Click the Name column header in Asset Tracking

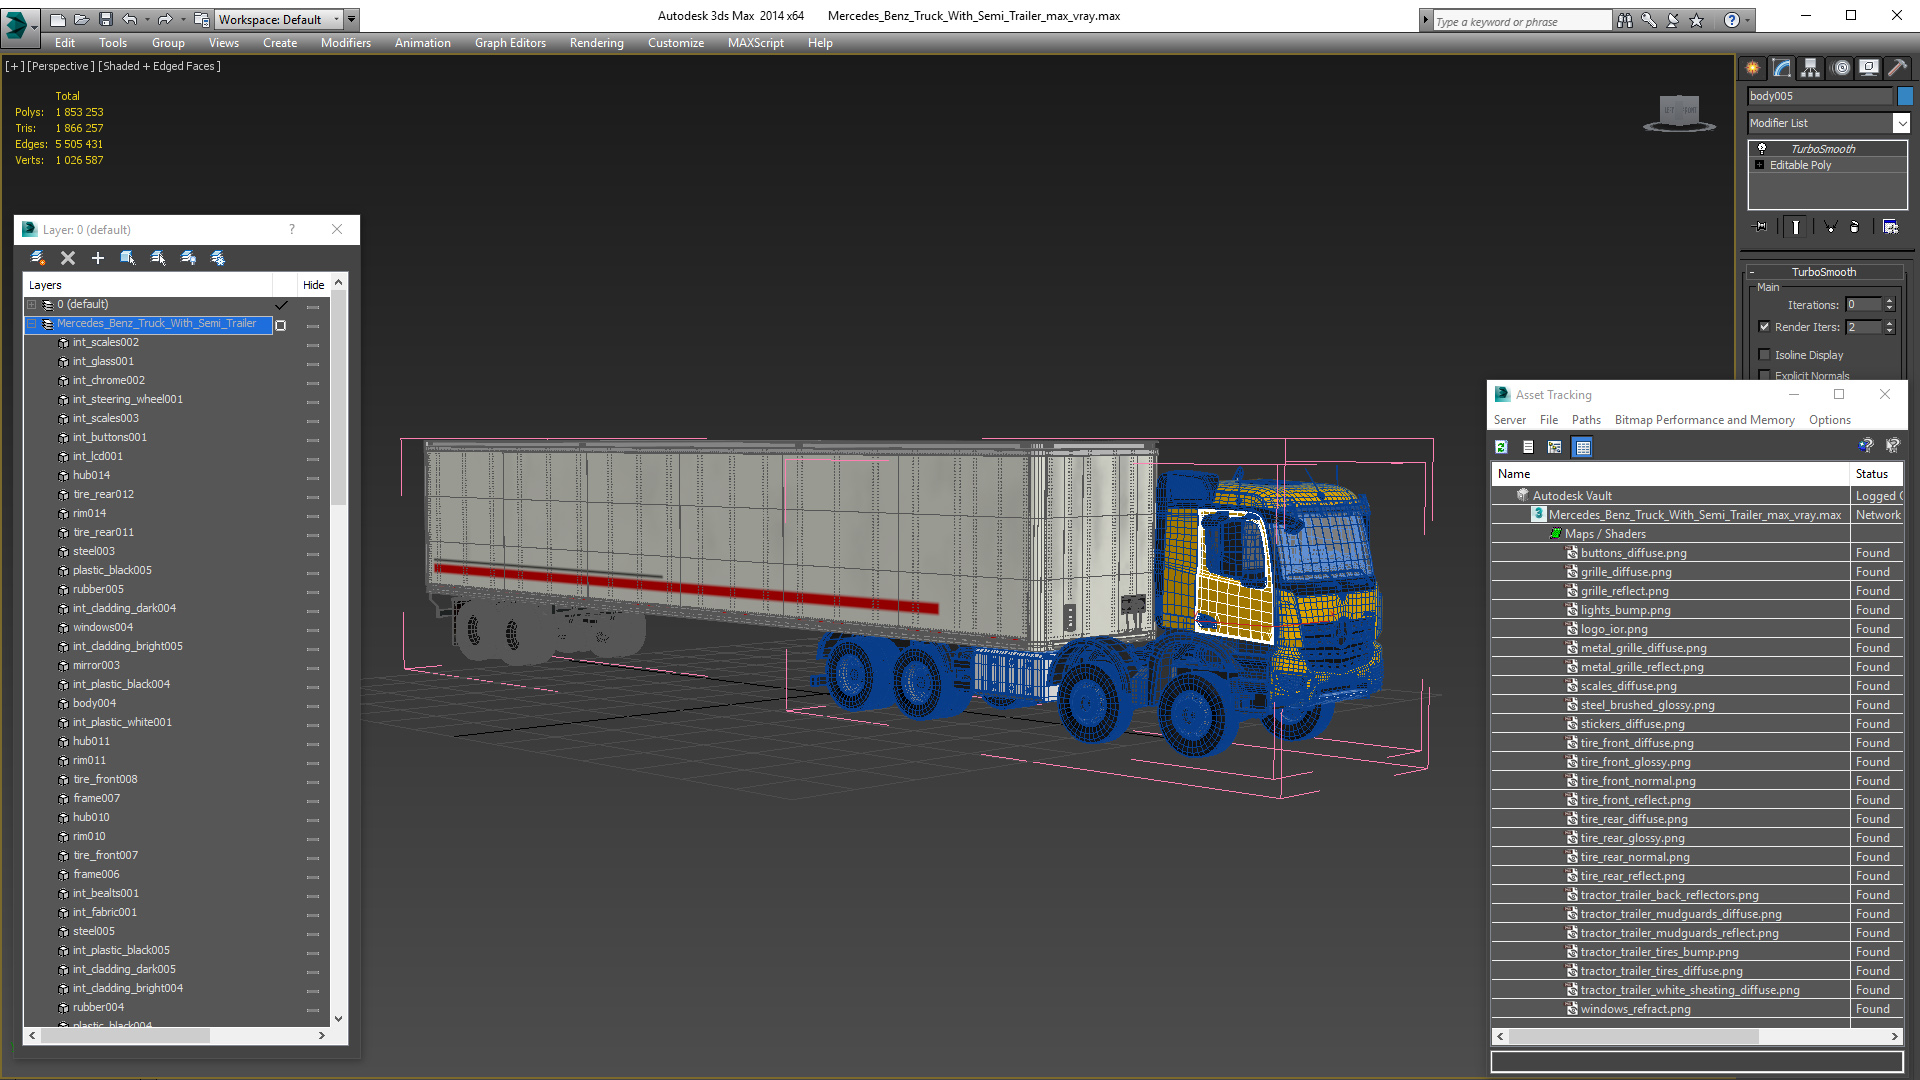(x=1670, y=474)
